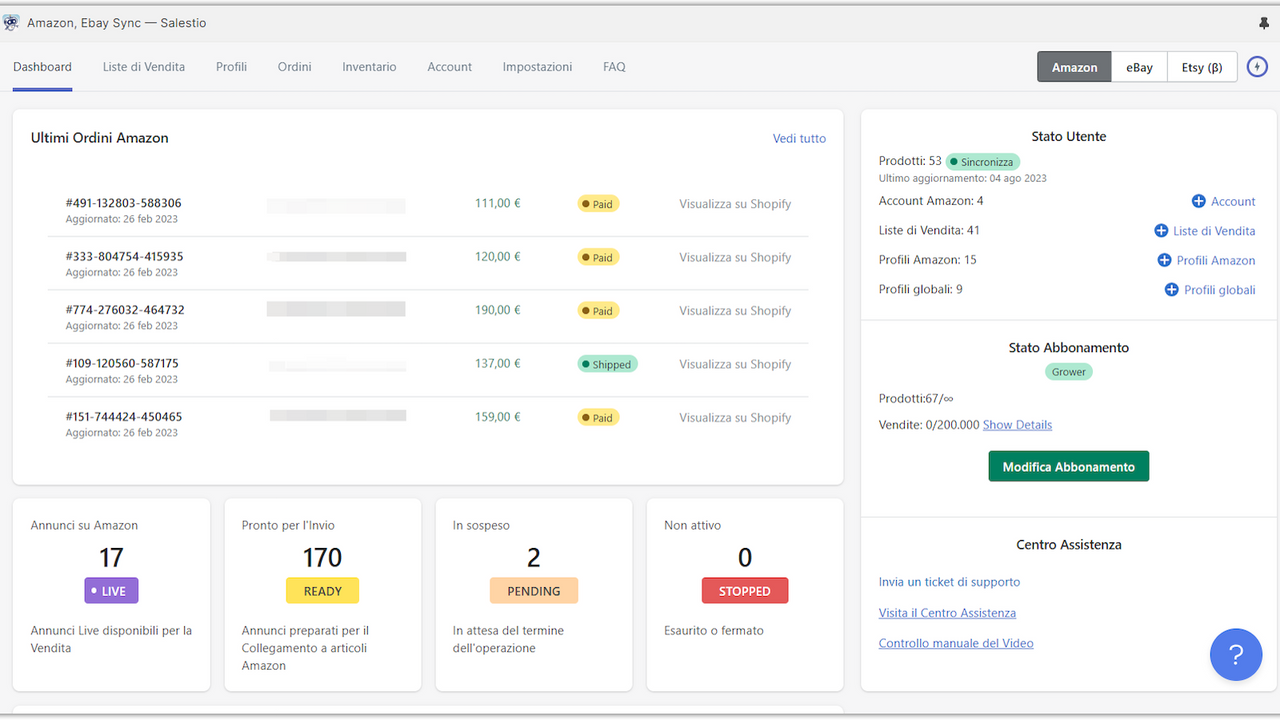Viewport: 1280px width, 720px height.
Task: Click the 17 Annunci su Amazon count
Action: 111,557
